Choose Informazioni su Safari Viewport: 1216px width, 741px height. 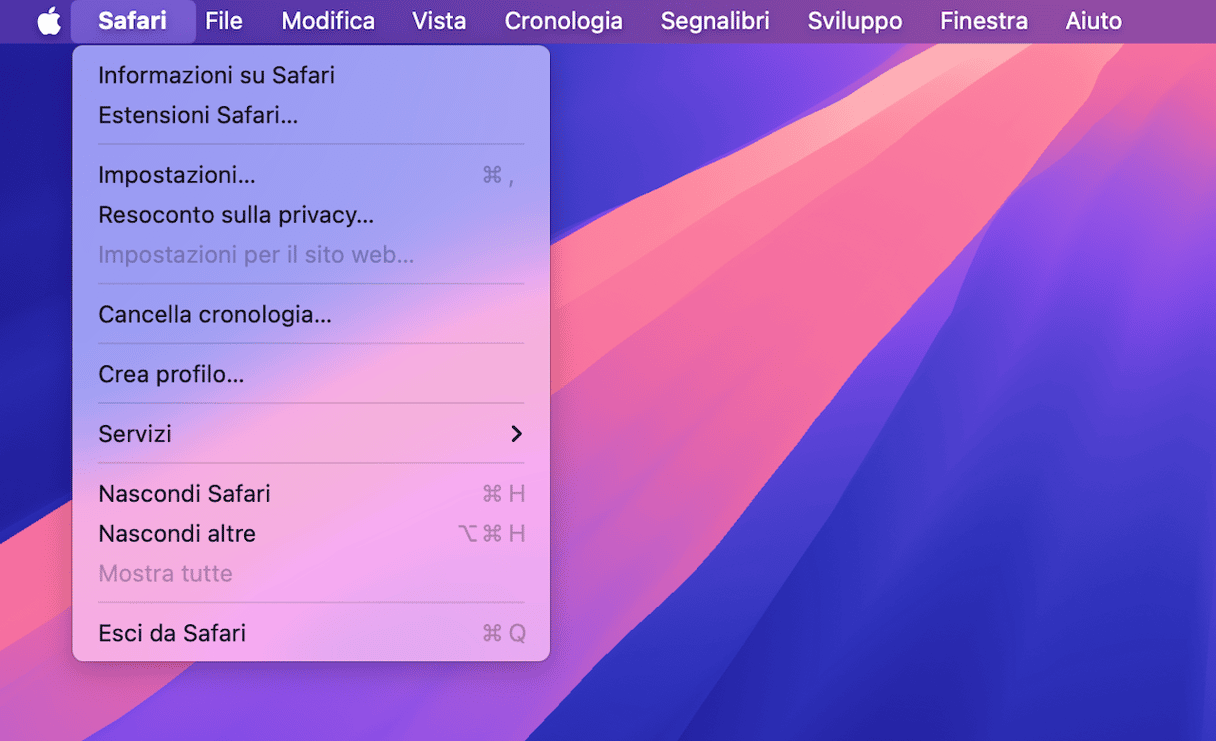point(311,75)
